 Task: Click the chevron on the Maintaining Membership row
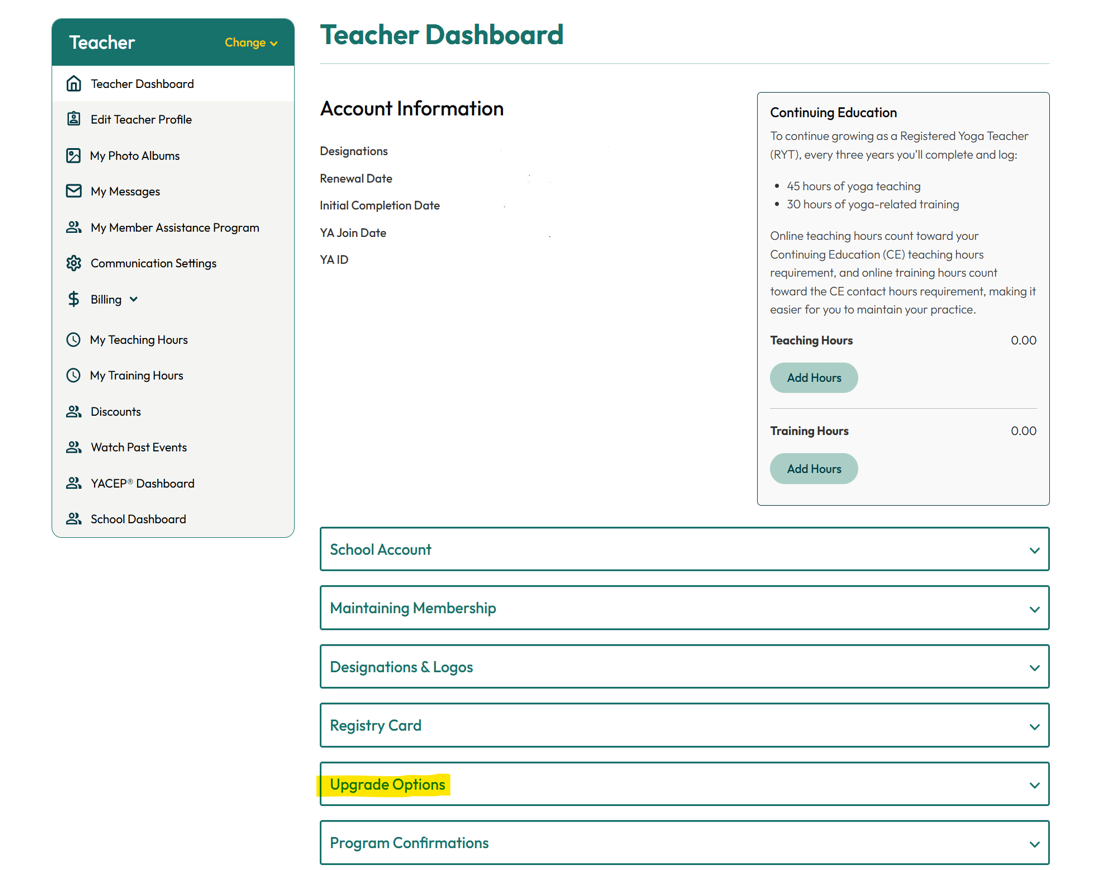click(1034, 610)
